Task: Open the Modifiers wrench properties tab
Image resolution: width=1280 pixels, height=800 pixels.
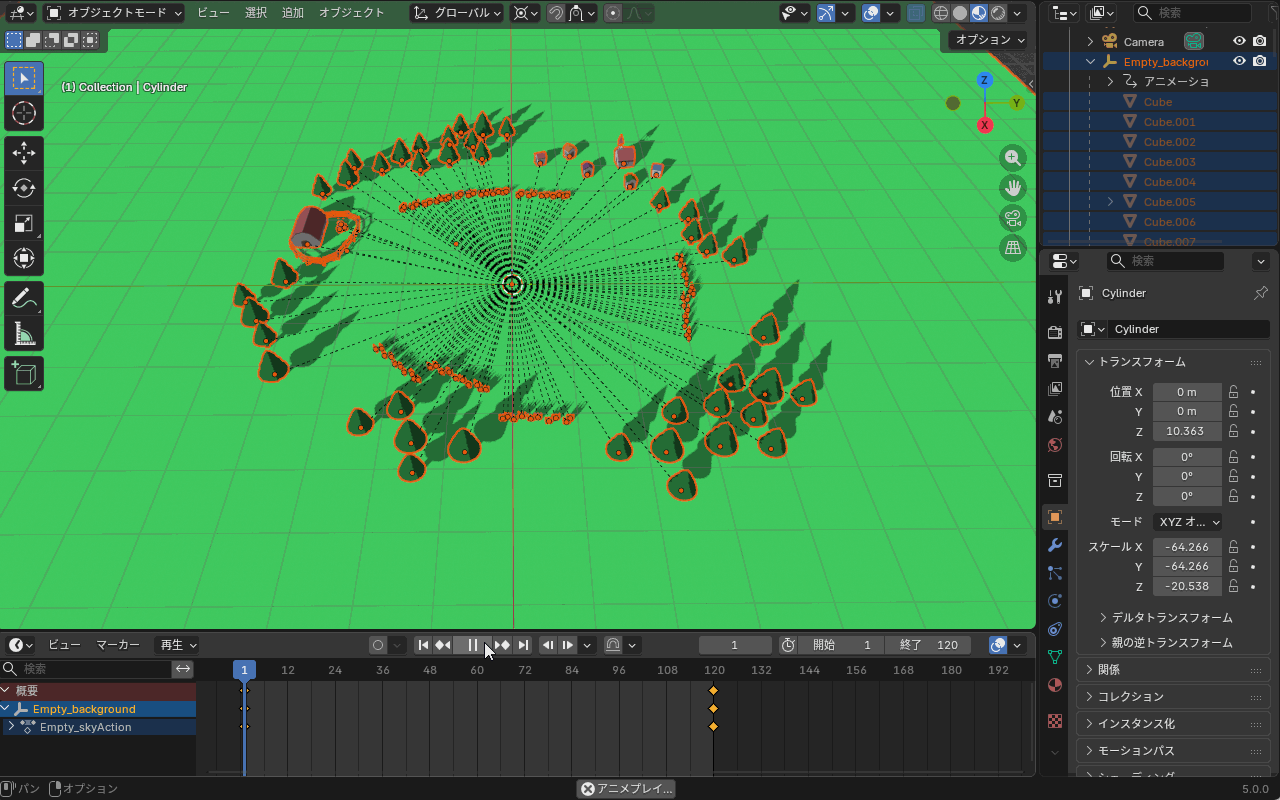Action: tap(1054, 545)
